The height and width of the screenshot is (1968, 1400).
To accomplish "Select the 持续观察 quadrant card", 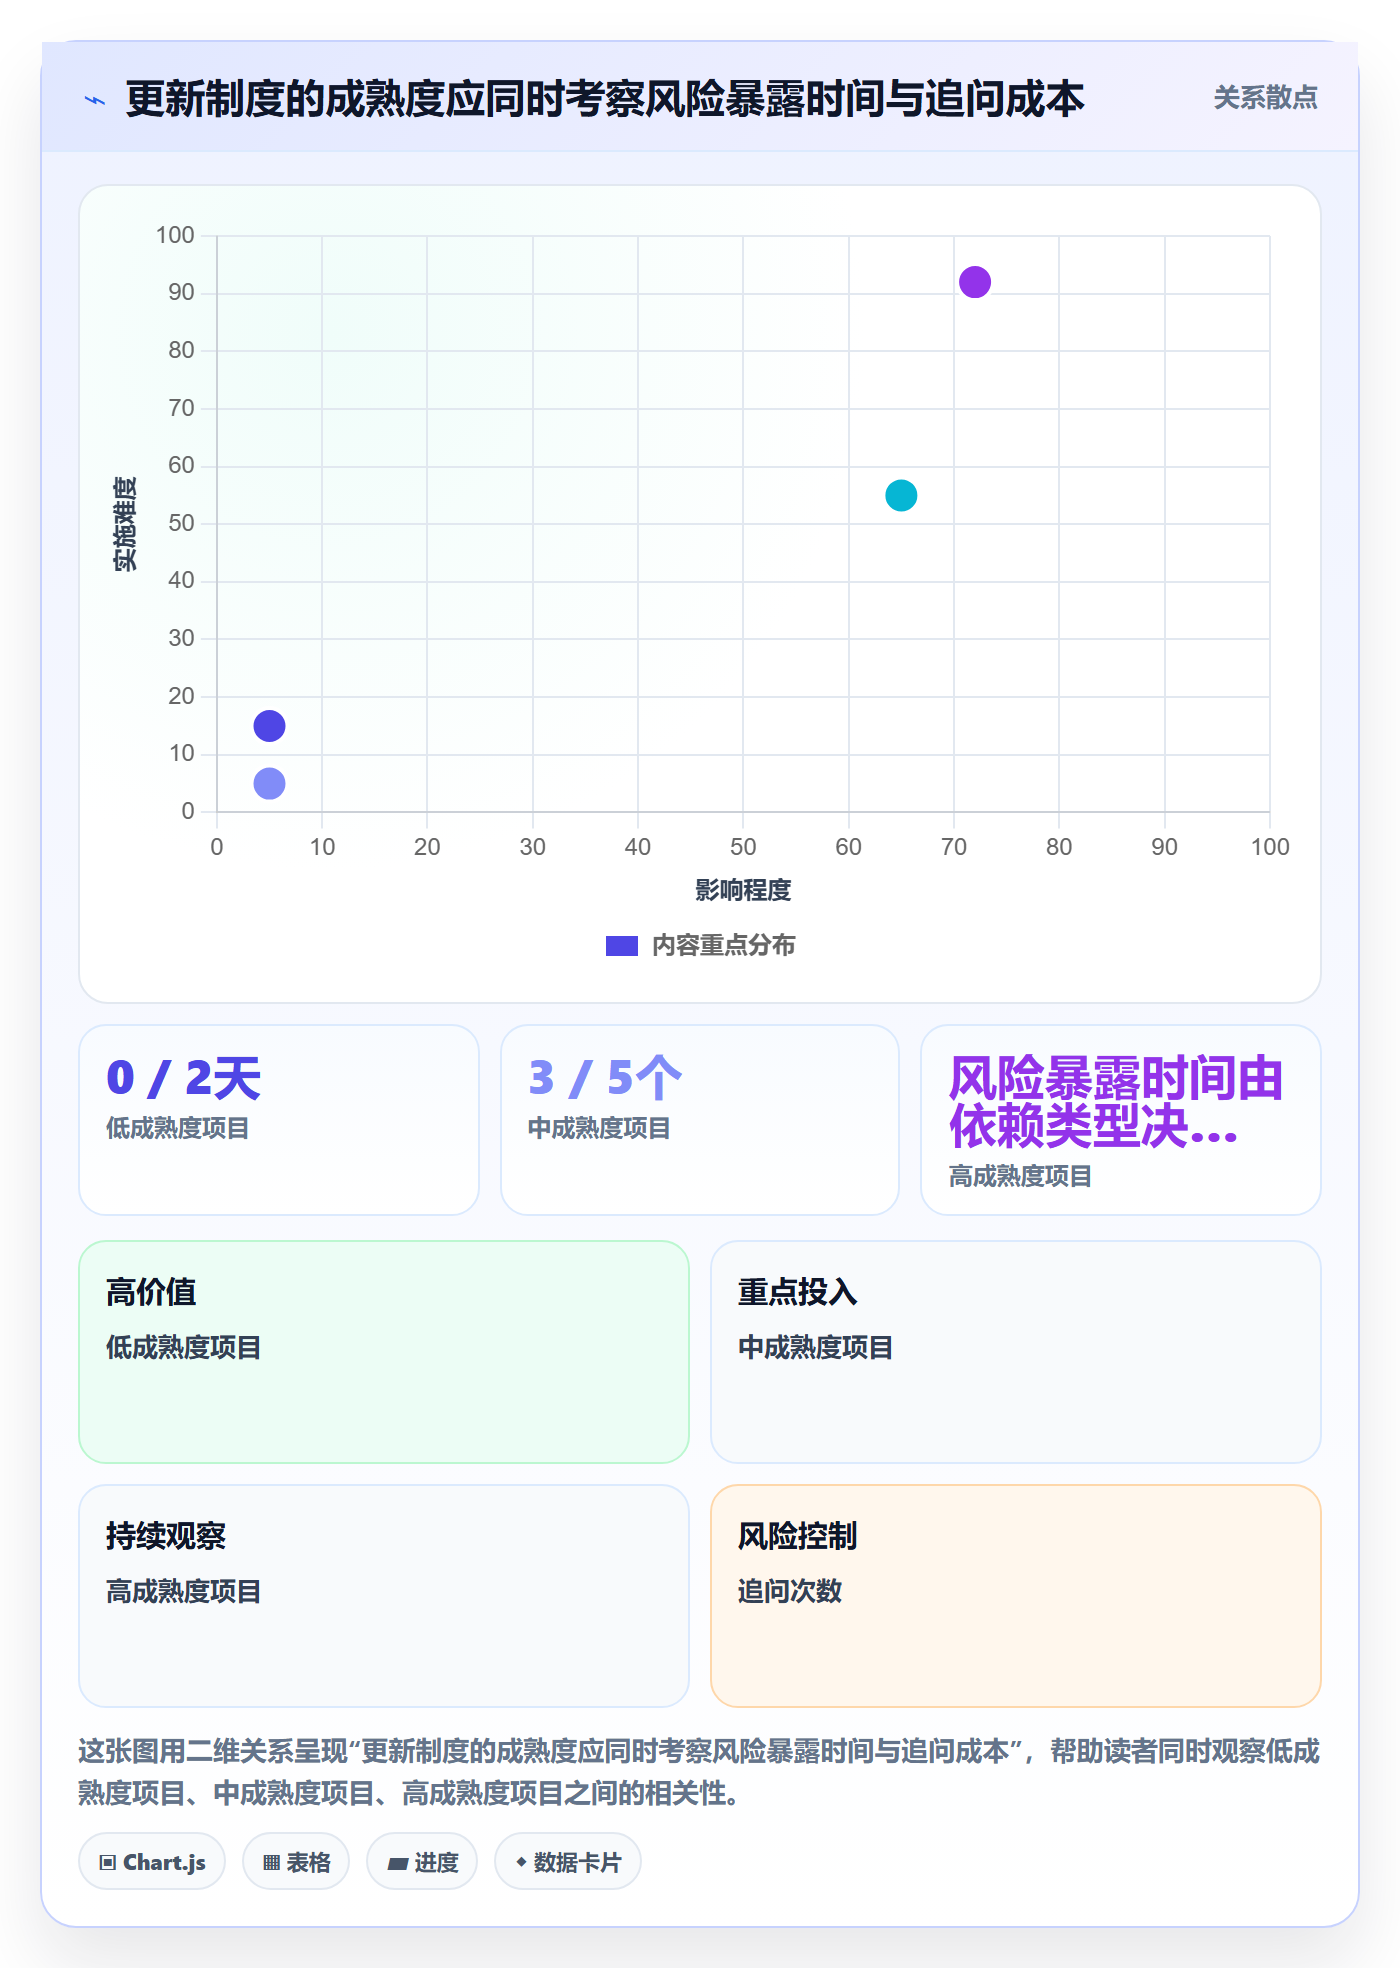I will tap(384, 1596).
